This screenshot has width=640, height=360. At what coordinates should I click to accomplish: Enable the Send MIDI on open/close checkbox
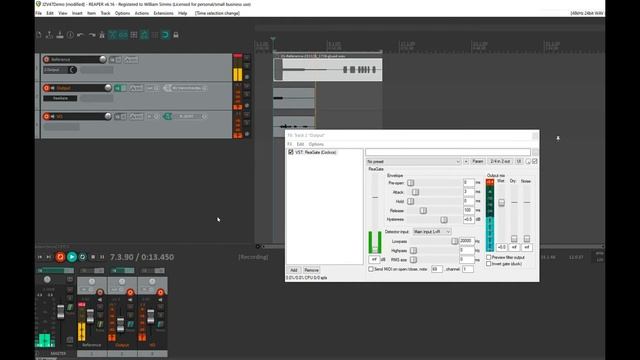pyautogui.click(x=371, y=269)
